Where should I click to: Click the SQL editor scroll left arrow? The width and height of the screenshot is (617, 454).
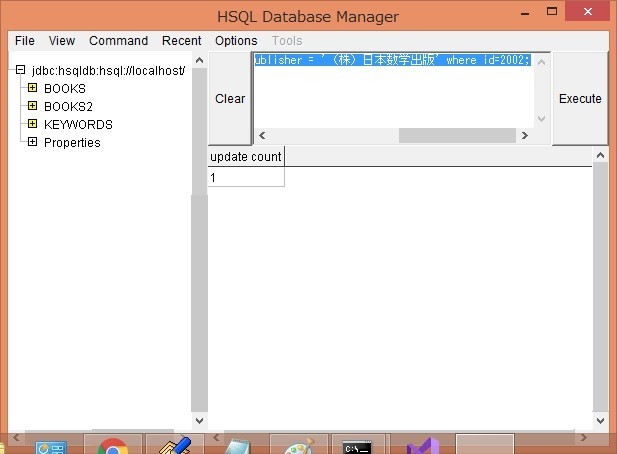click(262, 135)
